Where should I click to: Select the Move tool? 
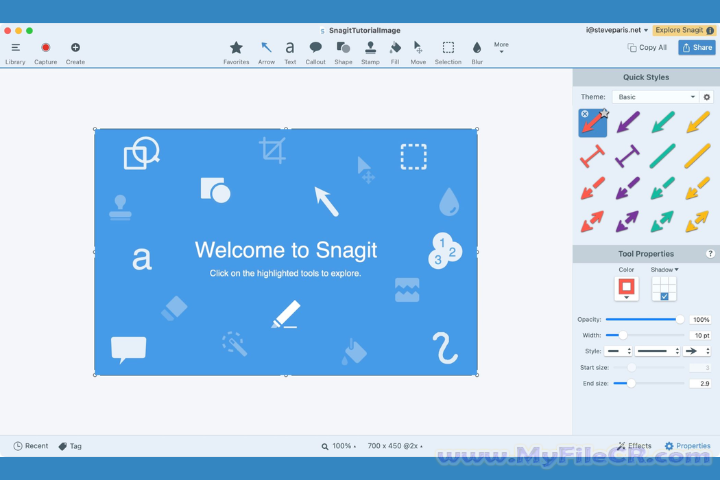pos(418,53)
